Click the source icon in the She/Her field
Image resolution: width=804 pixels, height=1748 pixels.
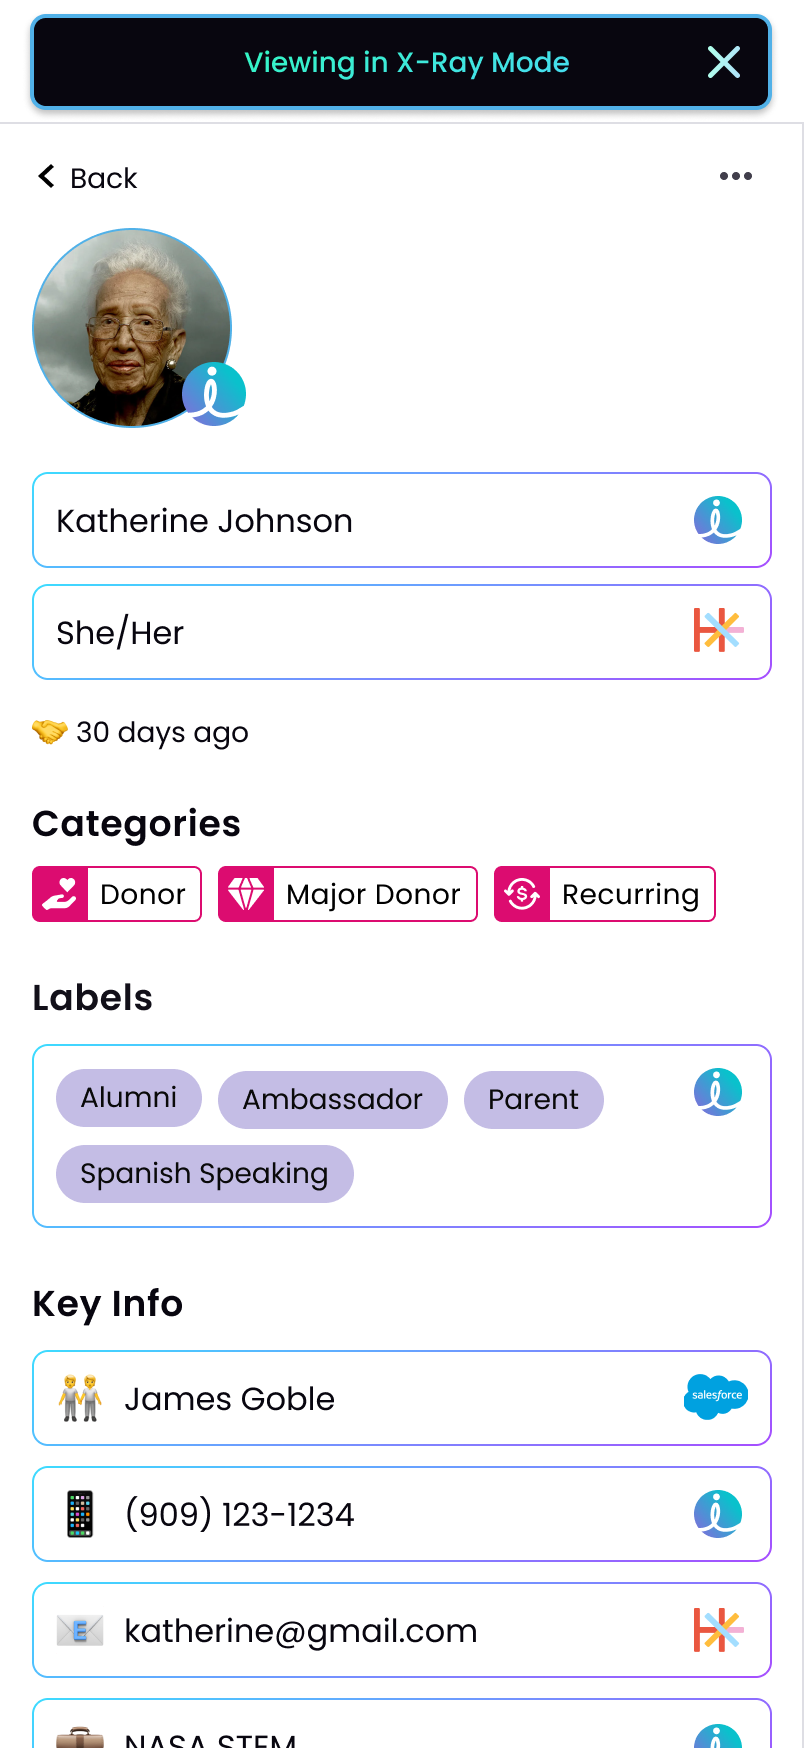pyautogui.click(x=718, y=632)
